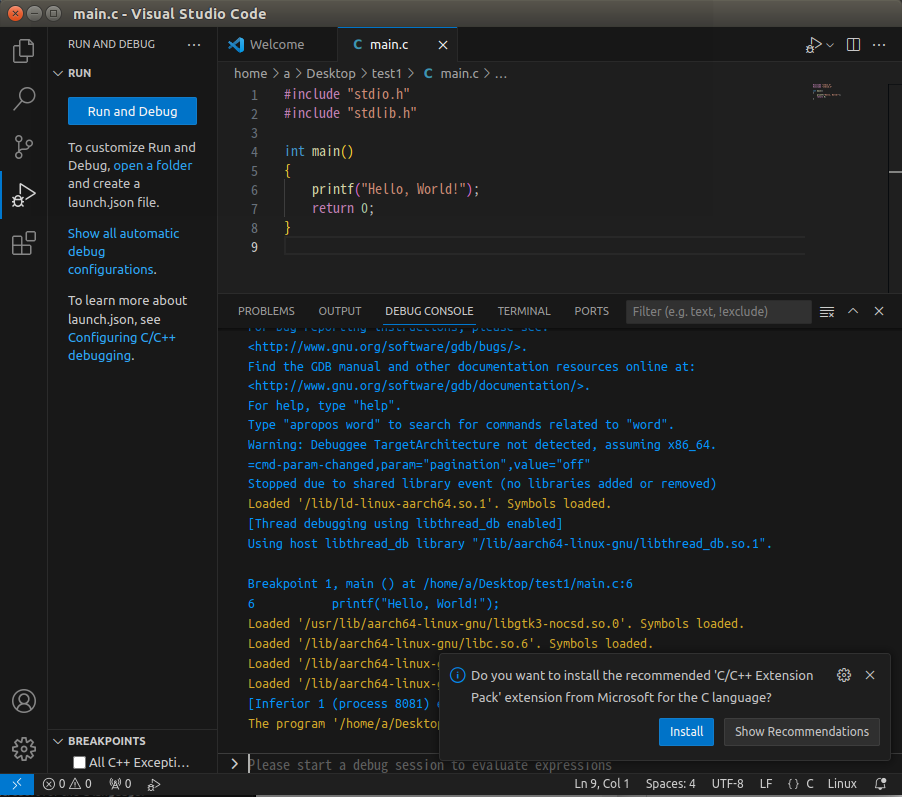Open dropdown next to the run icon
Viewport: 902px width, 797px height.
click(830, 45)
